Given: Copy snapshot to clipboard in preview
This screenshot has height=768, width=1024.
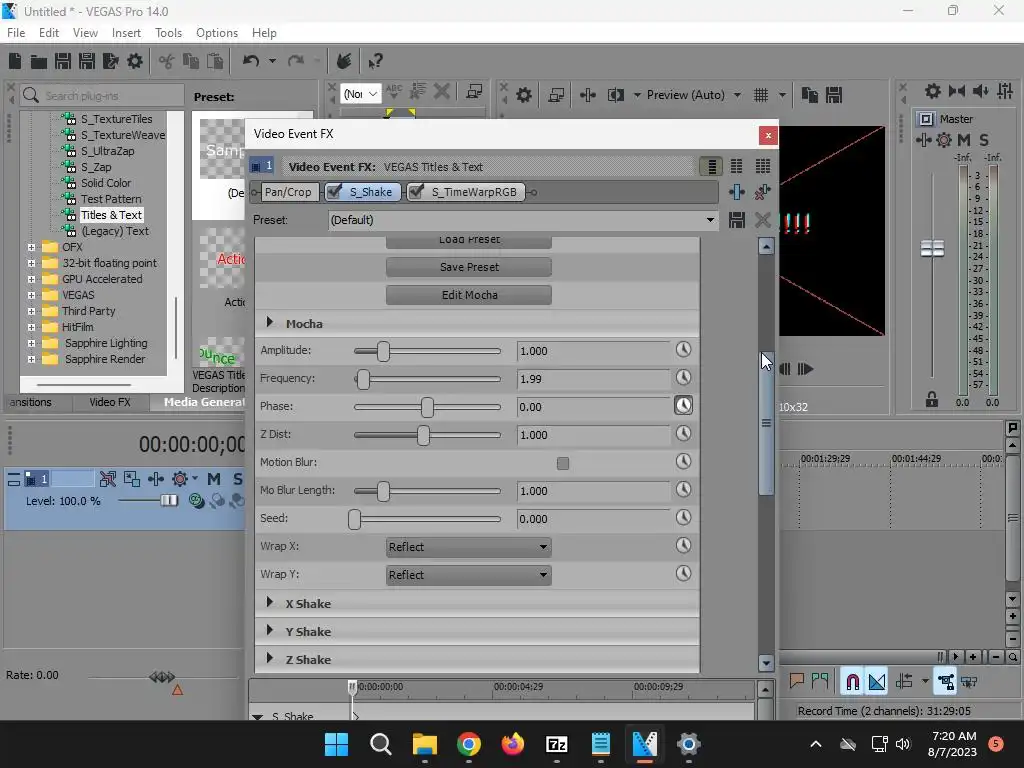Looking at the screenshot, I should point(810,95).
